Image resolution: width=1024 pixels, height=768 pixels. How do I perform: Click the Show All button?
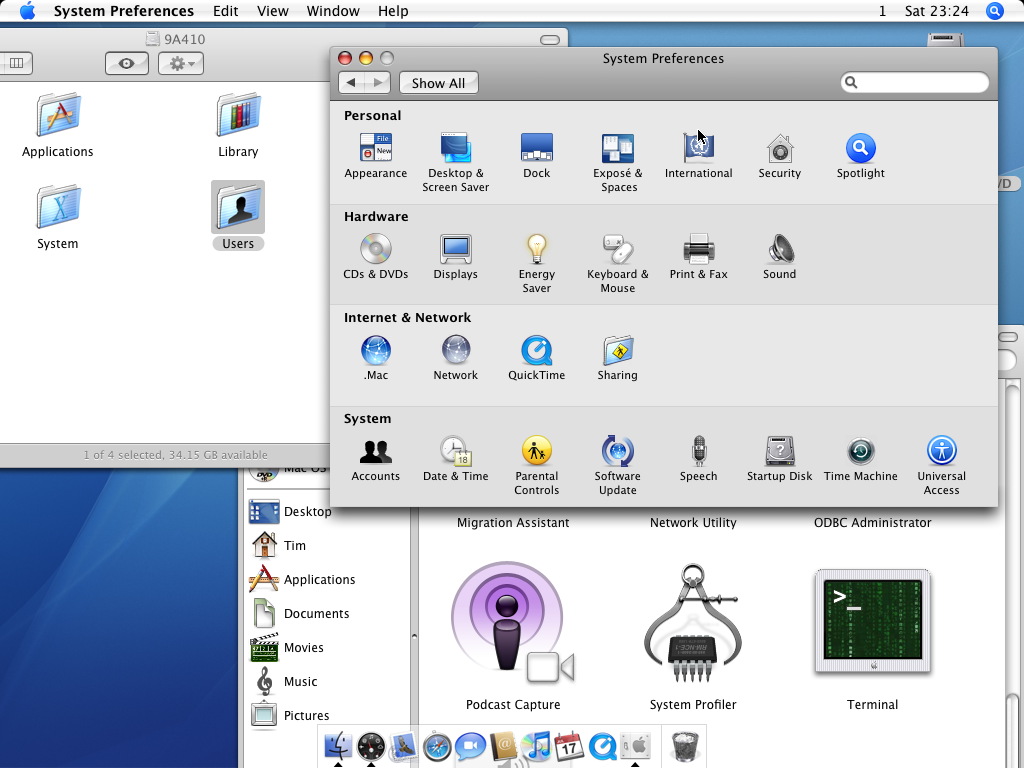438,83
